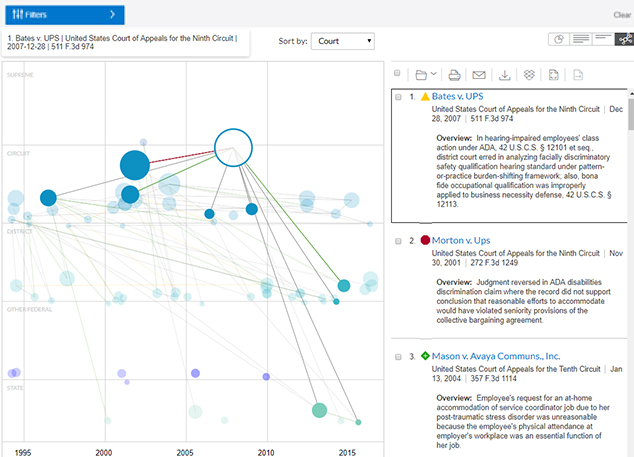Email results using the envelope icon

tap(479, 74)
